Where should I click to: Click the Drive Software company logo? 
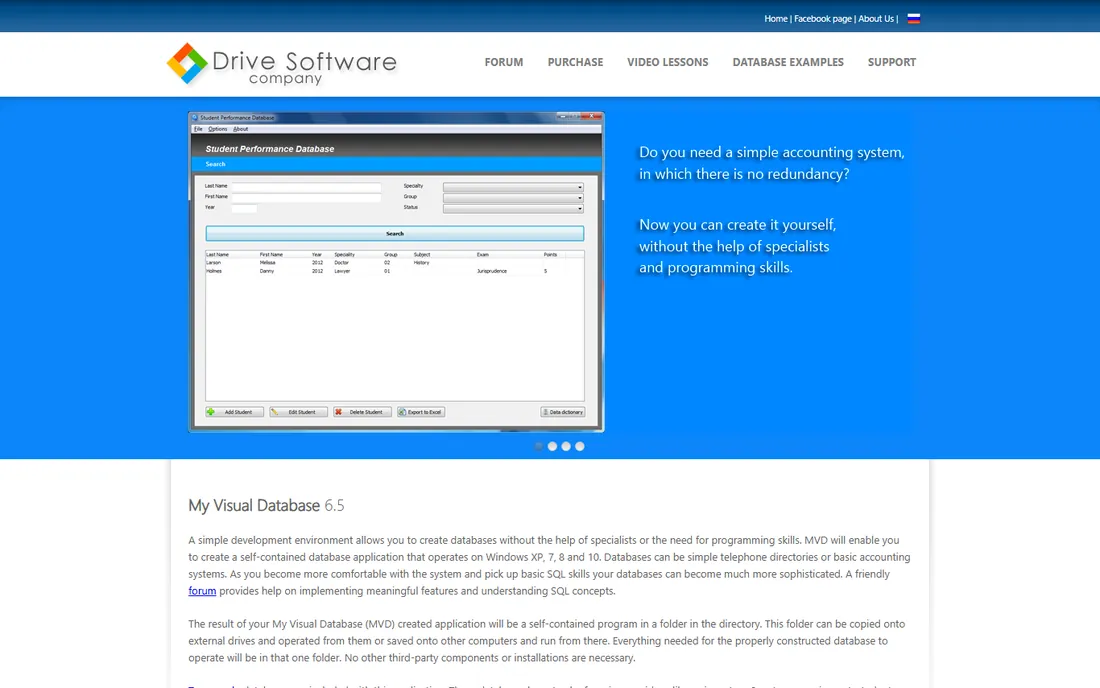point(282,64)
